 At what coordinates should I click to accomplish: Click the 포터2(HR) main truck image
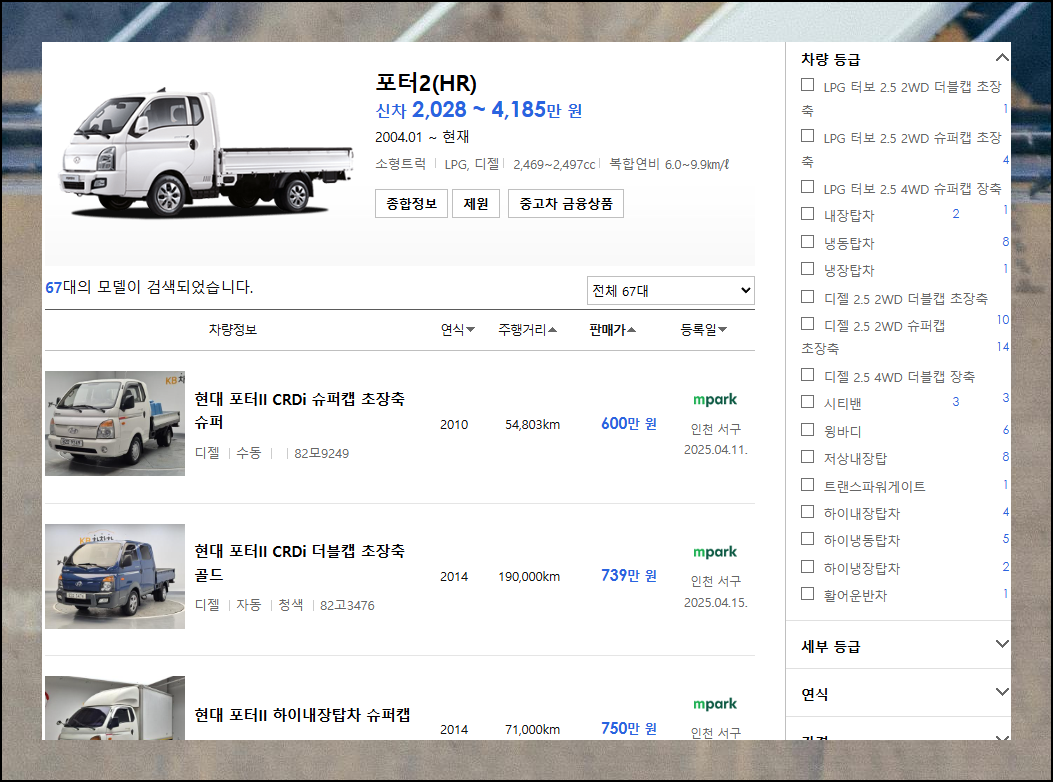coord(207,153)
